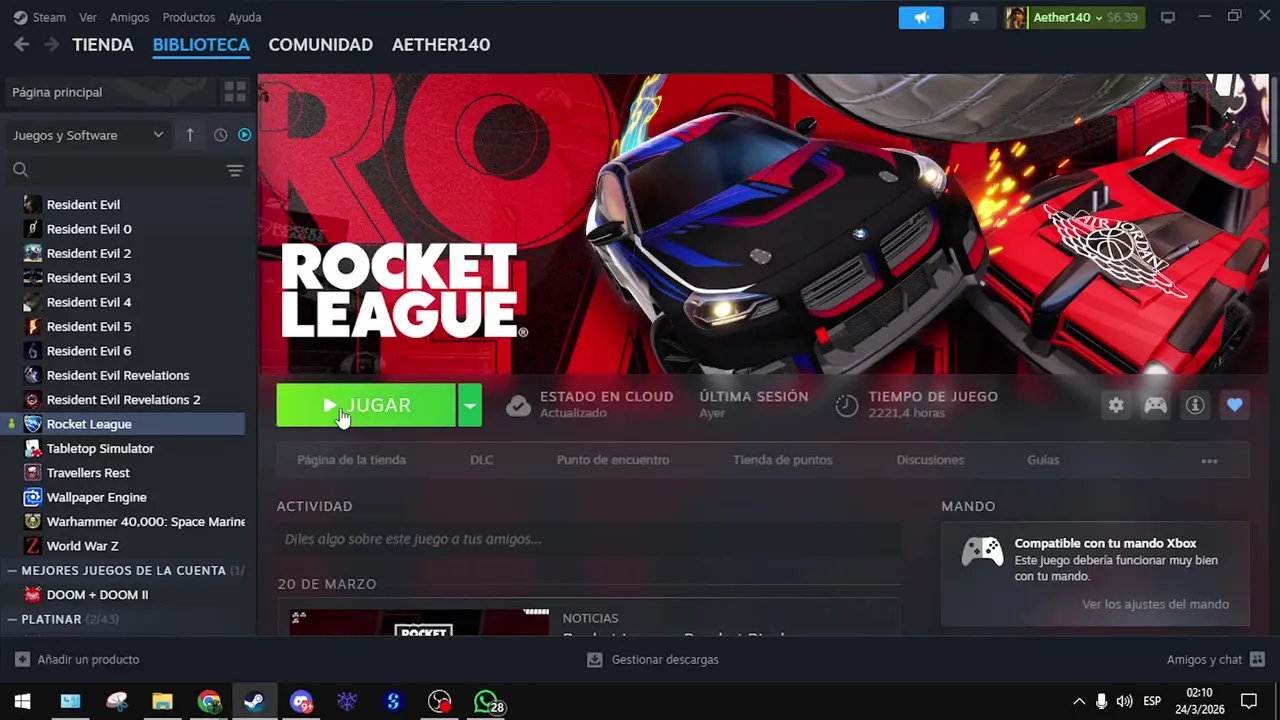Click Estado en Cloud status icon

[x=518, y=405]
